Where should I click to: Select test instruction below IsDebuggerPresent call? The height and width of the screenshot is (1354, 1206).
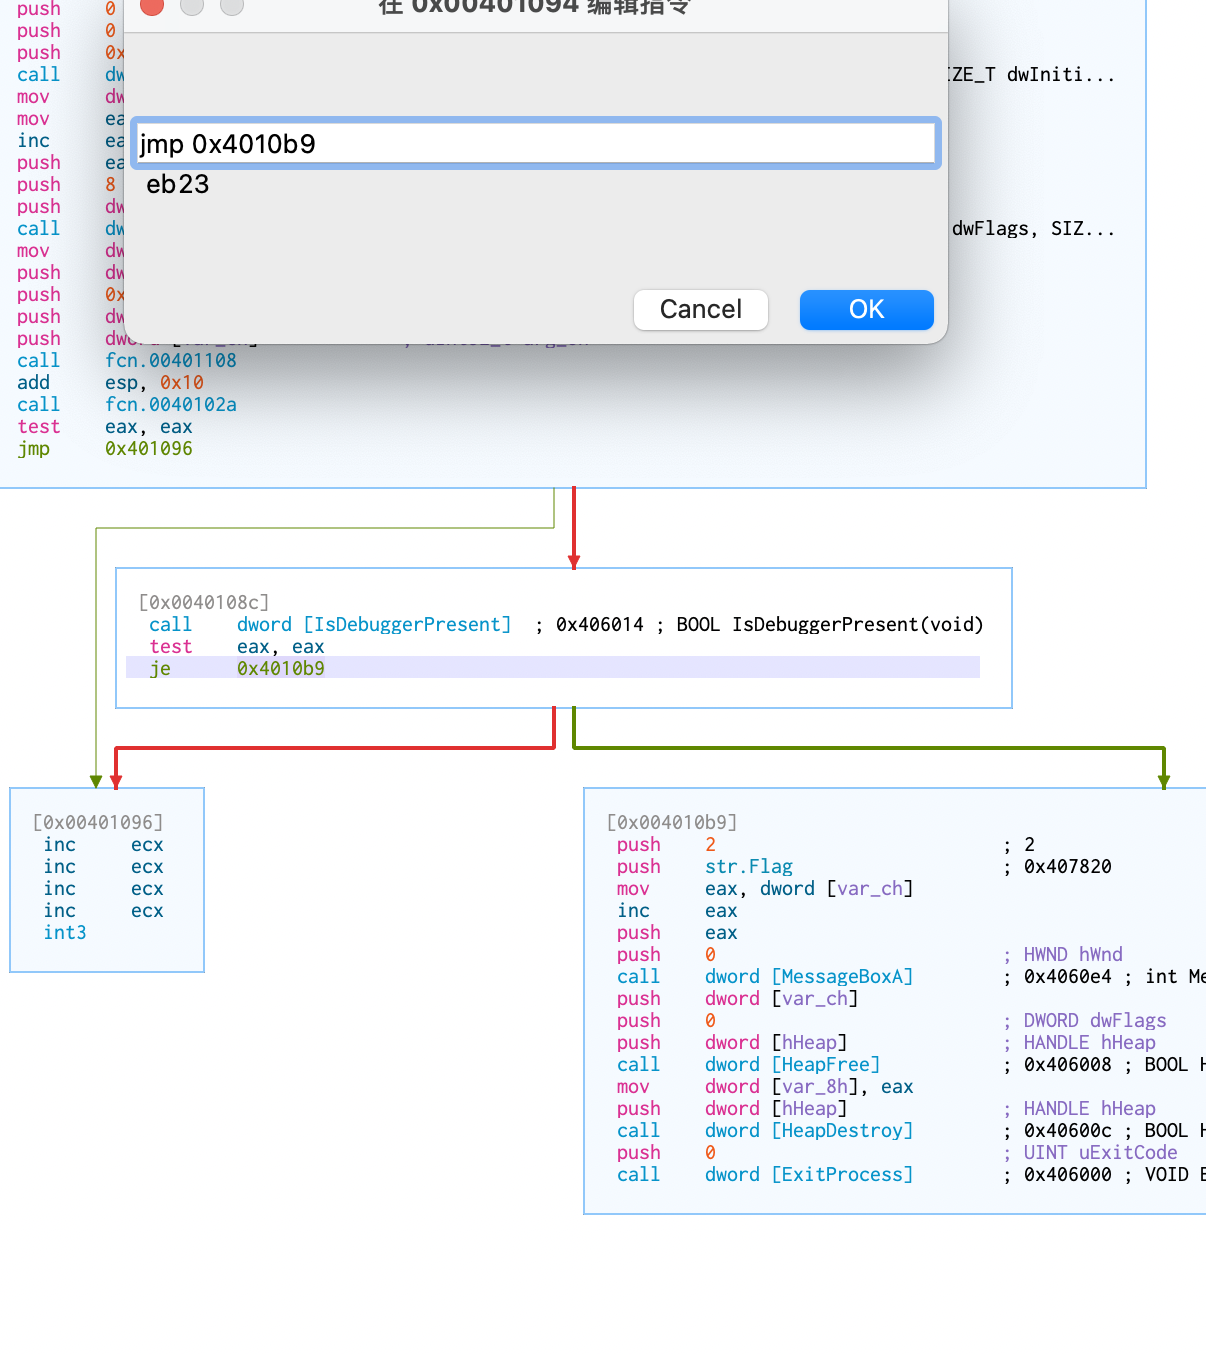171,647
